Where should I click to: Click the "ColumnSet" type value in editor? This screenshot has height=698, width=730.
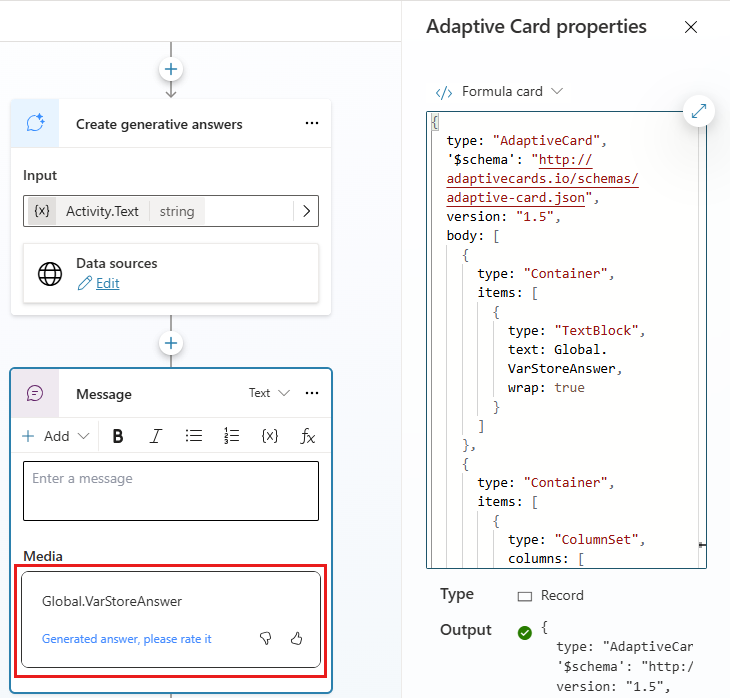(x=596, y=540)
